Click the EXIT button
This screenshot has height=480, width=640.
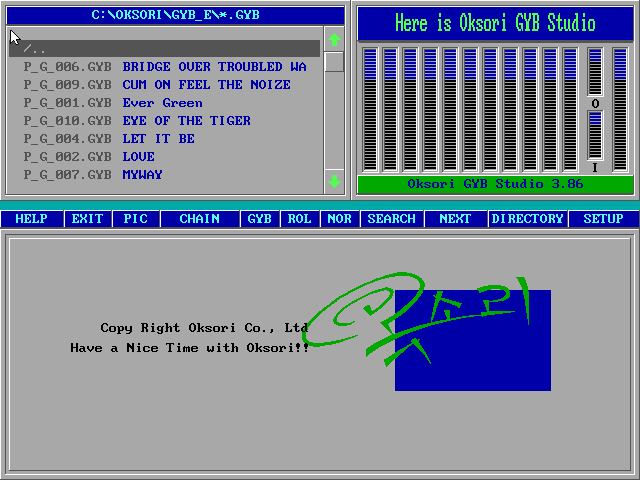coord(87,219)
